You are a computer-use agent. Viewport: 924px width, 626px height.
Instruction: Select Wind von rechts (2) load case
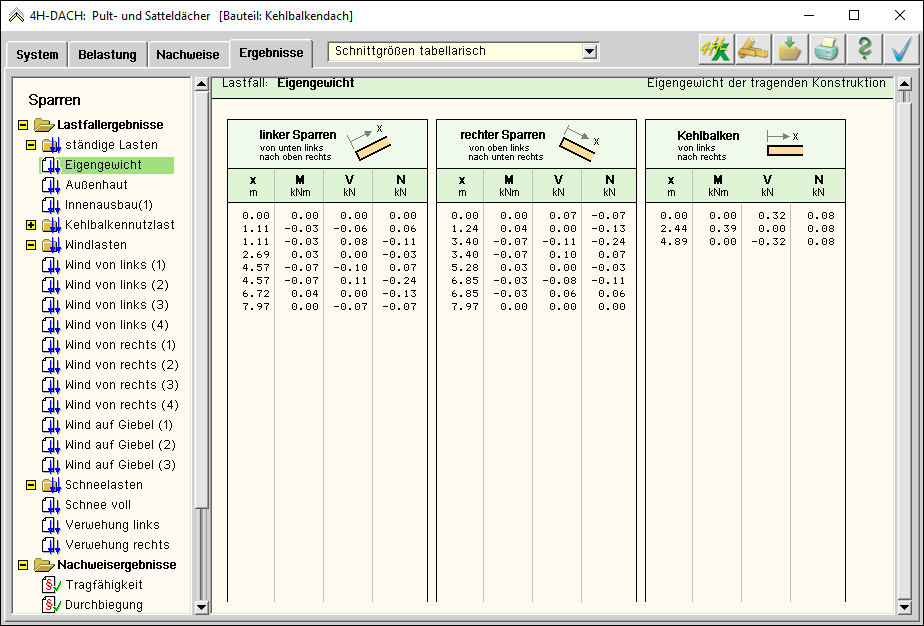tap(121, 365)
